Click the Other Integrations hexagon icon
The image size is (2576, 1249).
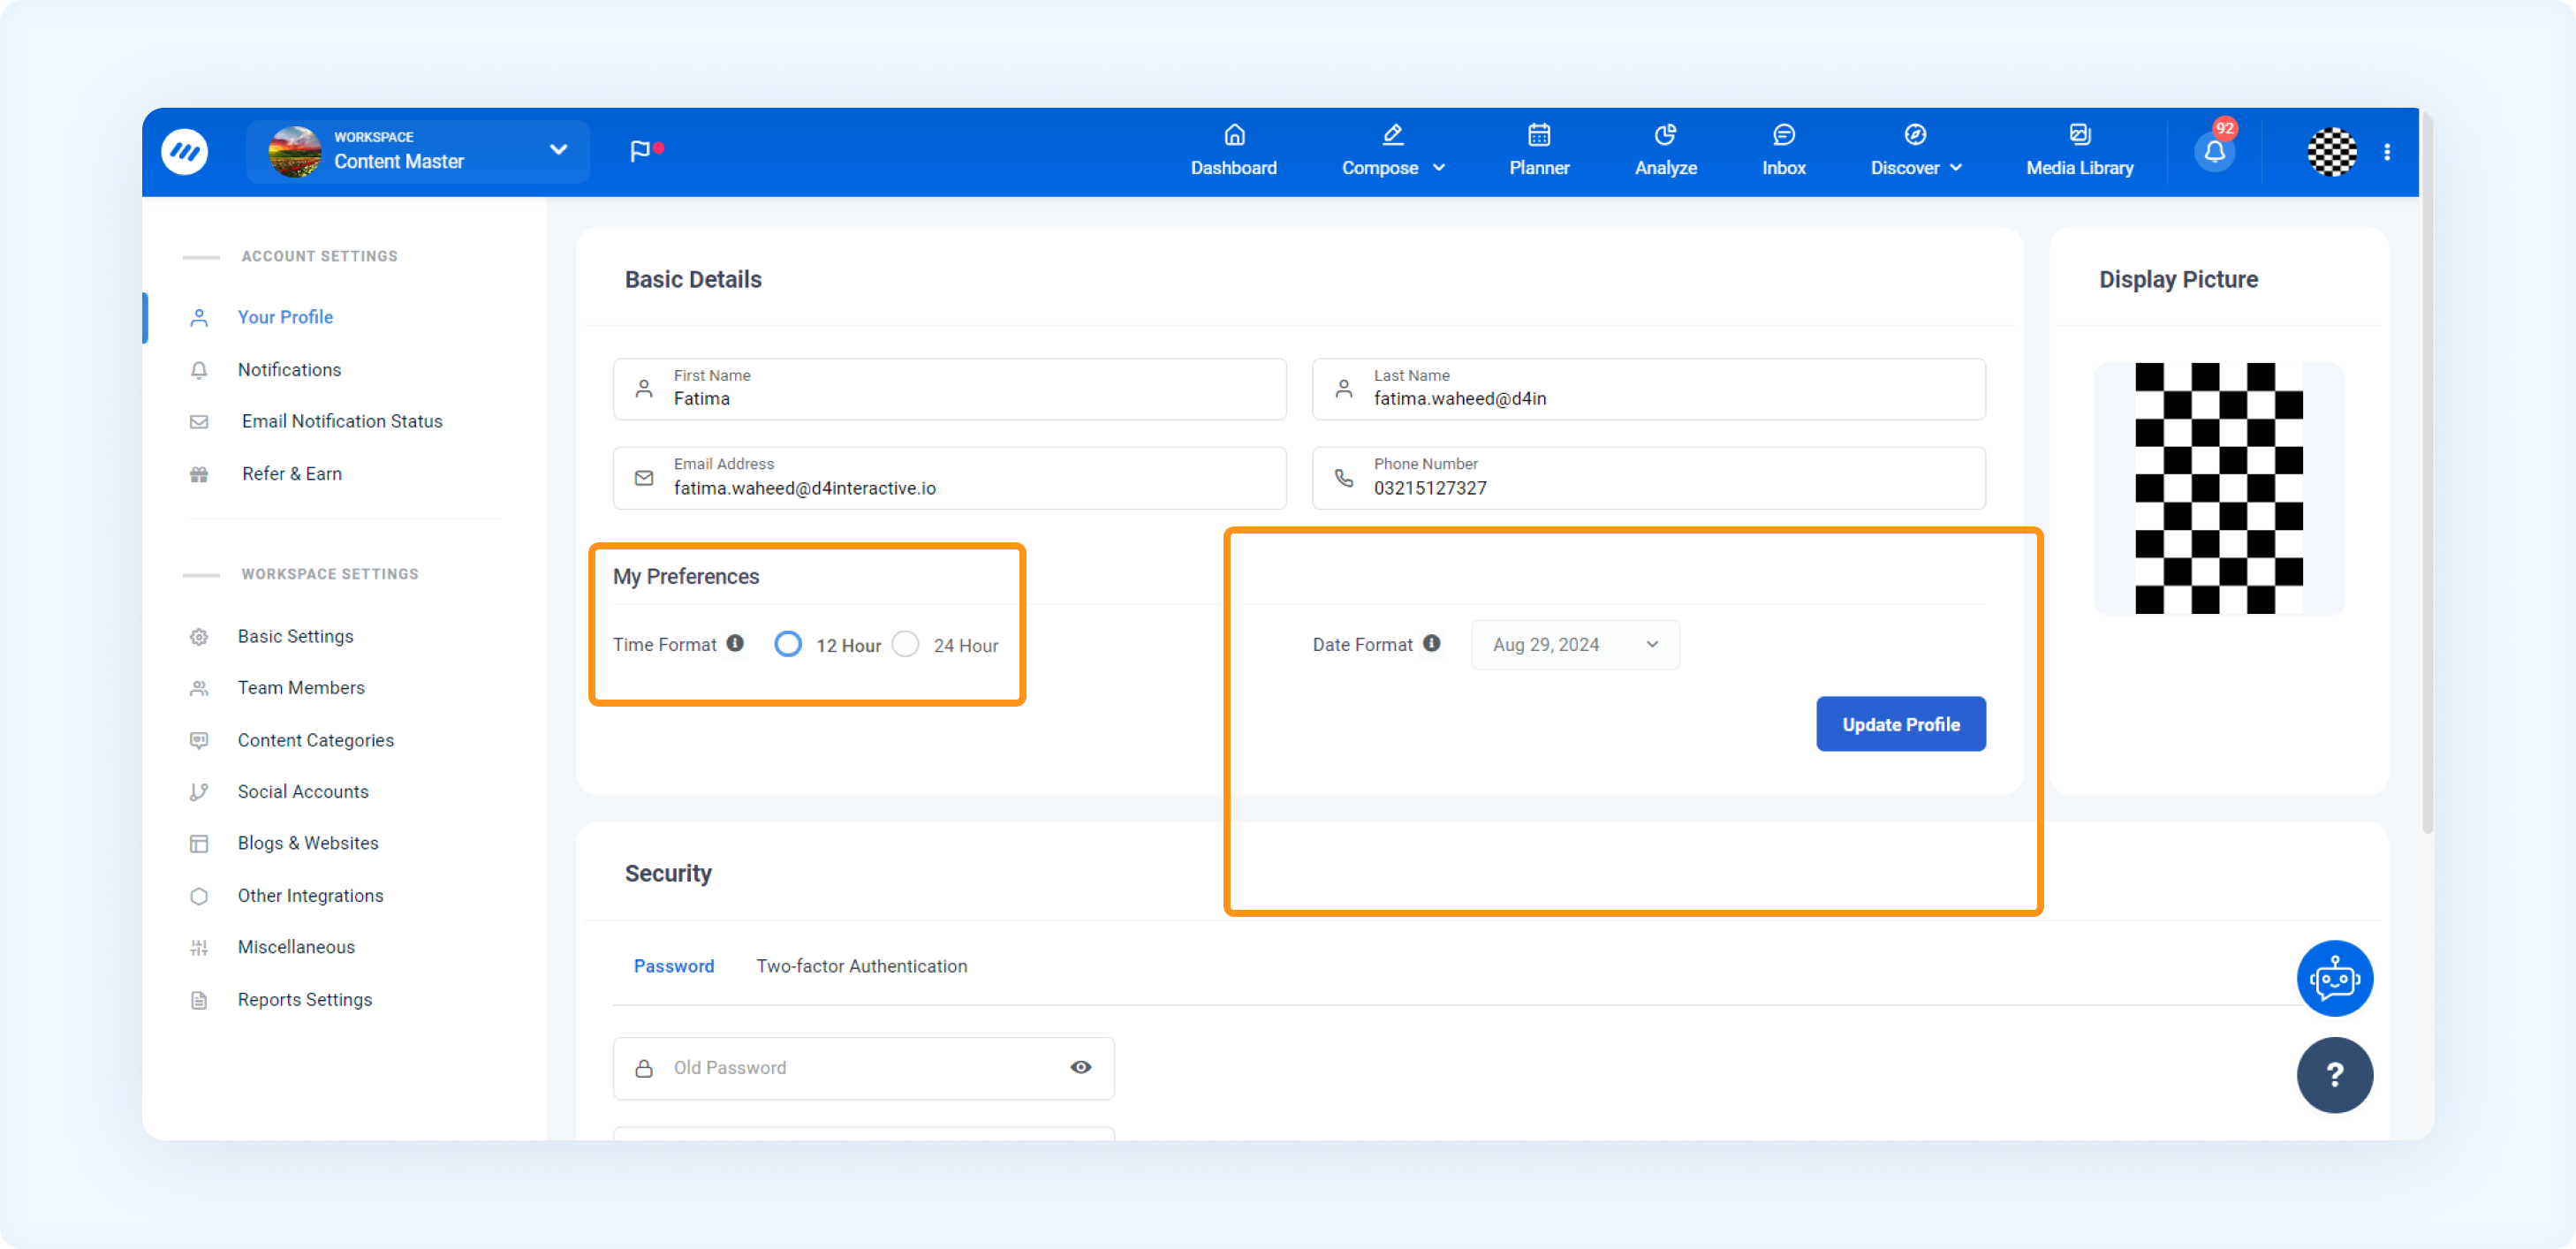click(199, 896)
